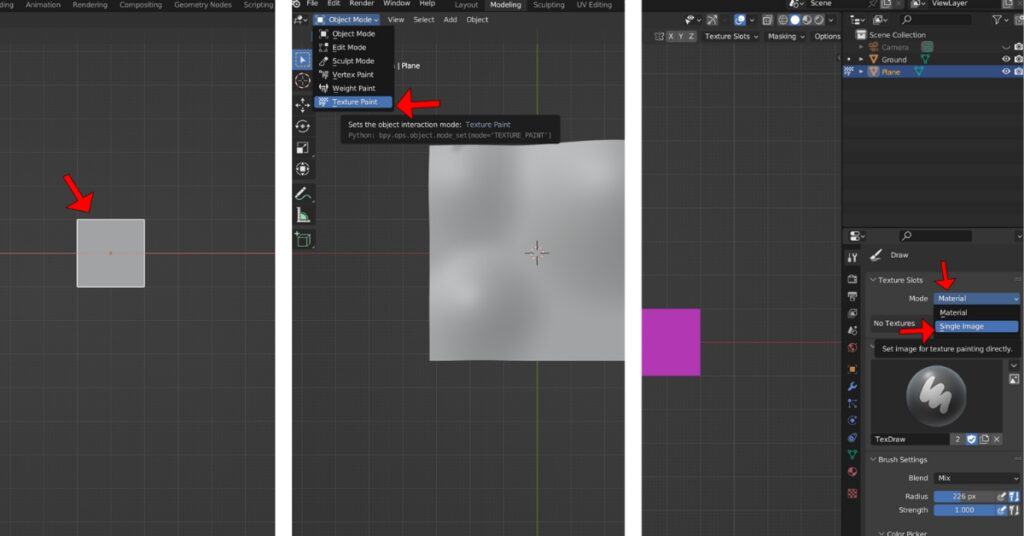Open the Mode dropdown showing Material
This screenshot has height=536, width=1024.
click(x=976, y=298)
